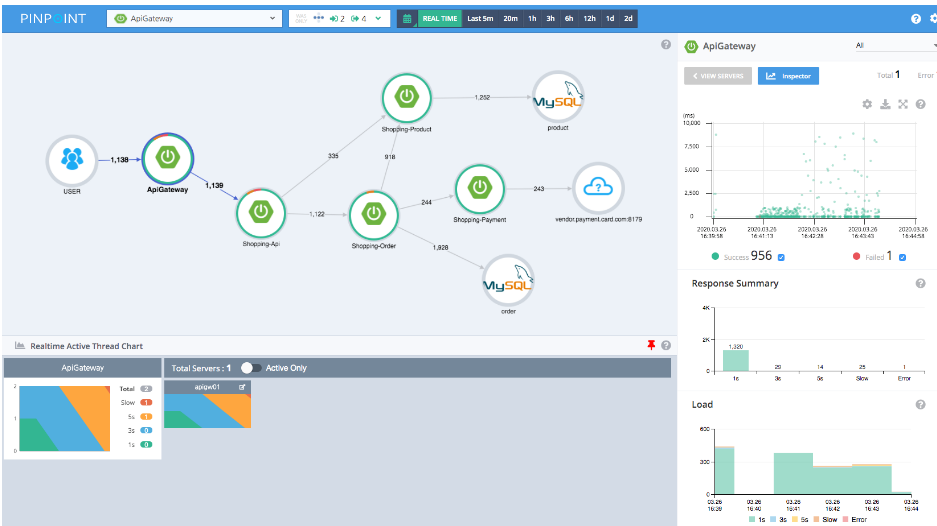This screenshot has width=937, height=526.
Task: Click the MySQL product database node
Action: [x=558, y=97]
